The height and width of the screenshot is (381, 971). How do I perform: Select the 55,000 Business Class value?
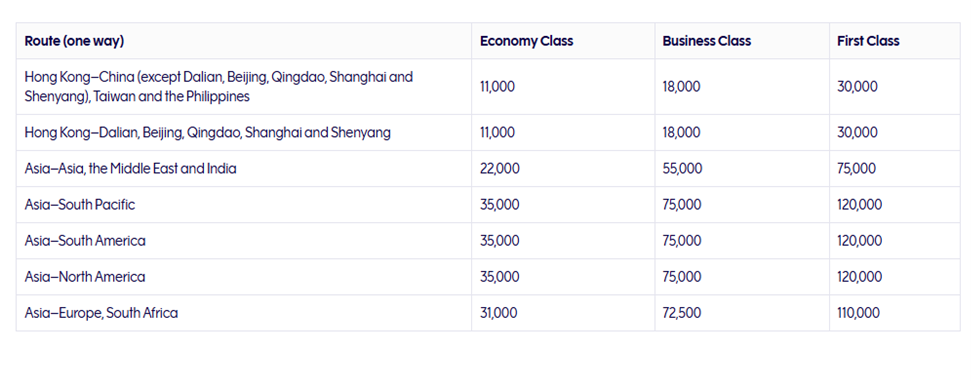(x=682, y=169)
